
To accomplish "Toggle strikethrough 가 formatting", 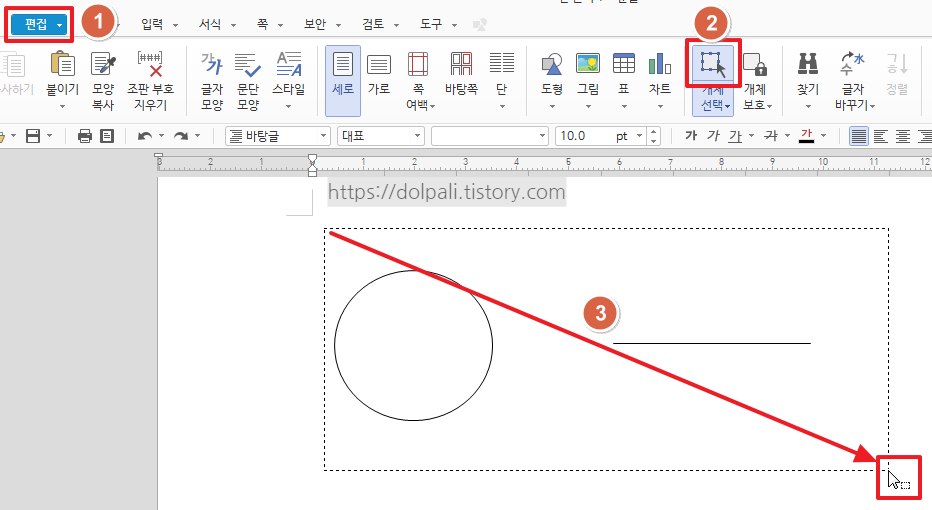I will (772, 136).
